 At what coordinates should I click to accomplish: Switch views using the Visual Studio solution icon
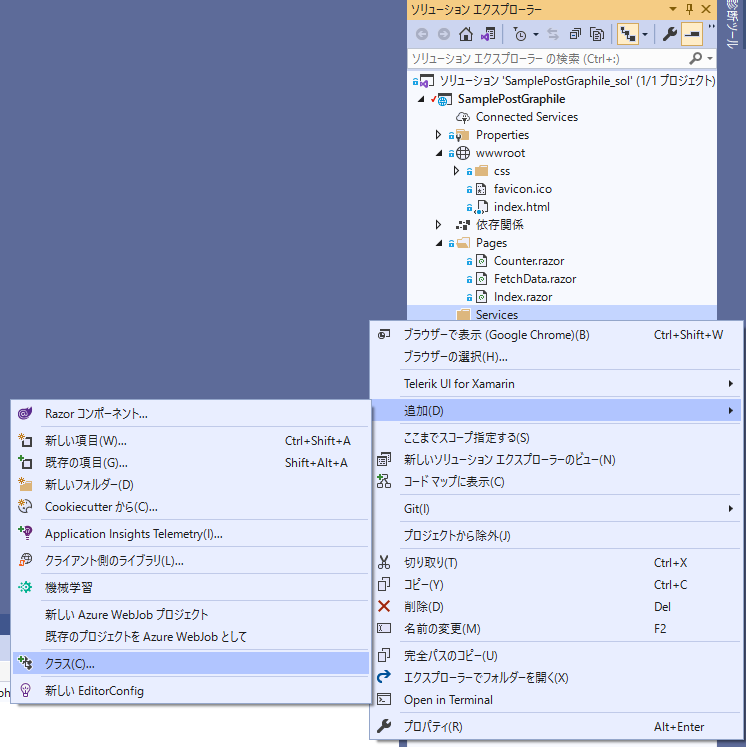[x=488, y=34]
